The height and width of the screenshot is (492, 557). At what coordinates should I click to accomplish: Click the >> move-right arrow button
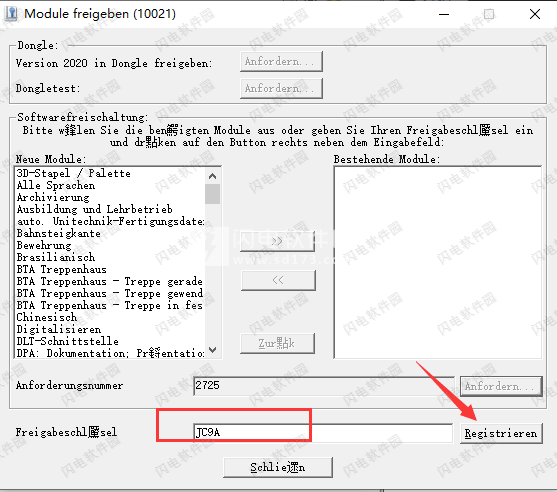(277, 242)
